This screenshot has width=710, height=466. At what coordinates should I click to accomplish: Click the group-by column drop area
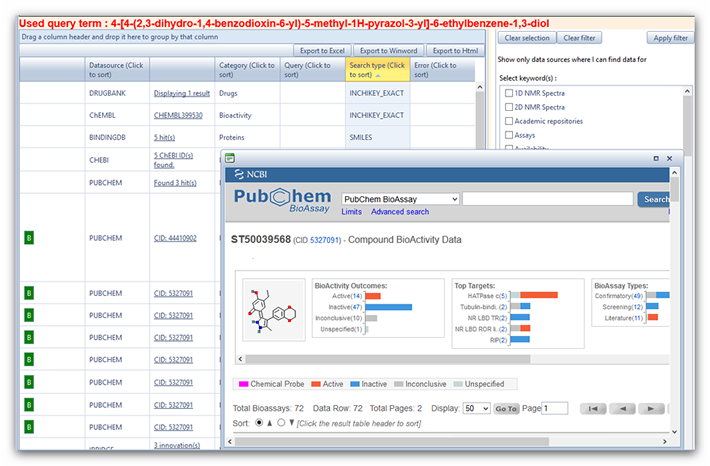pos(252,37)
